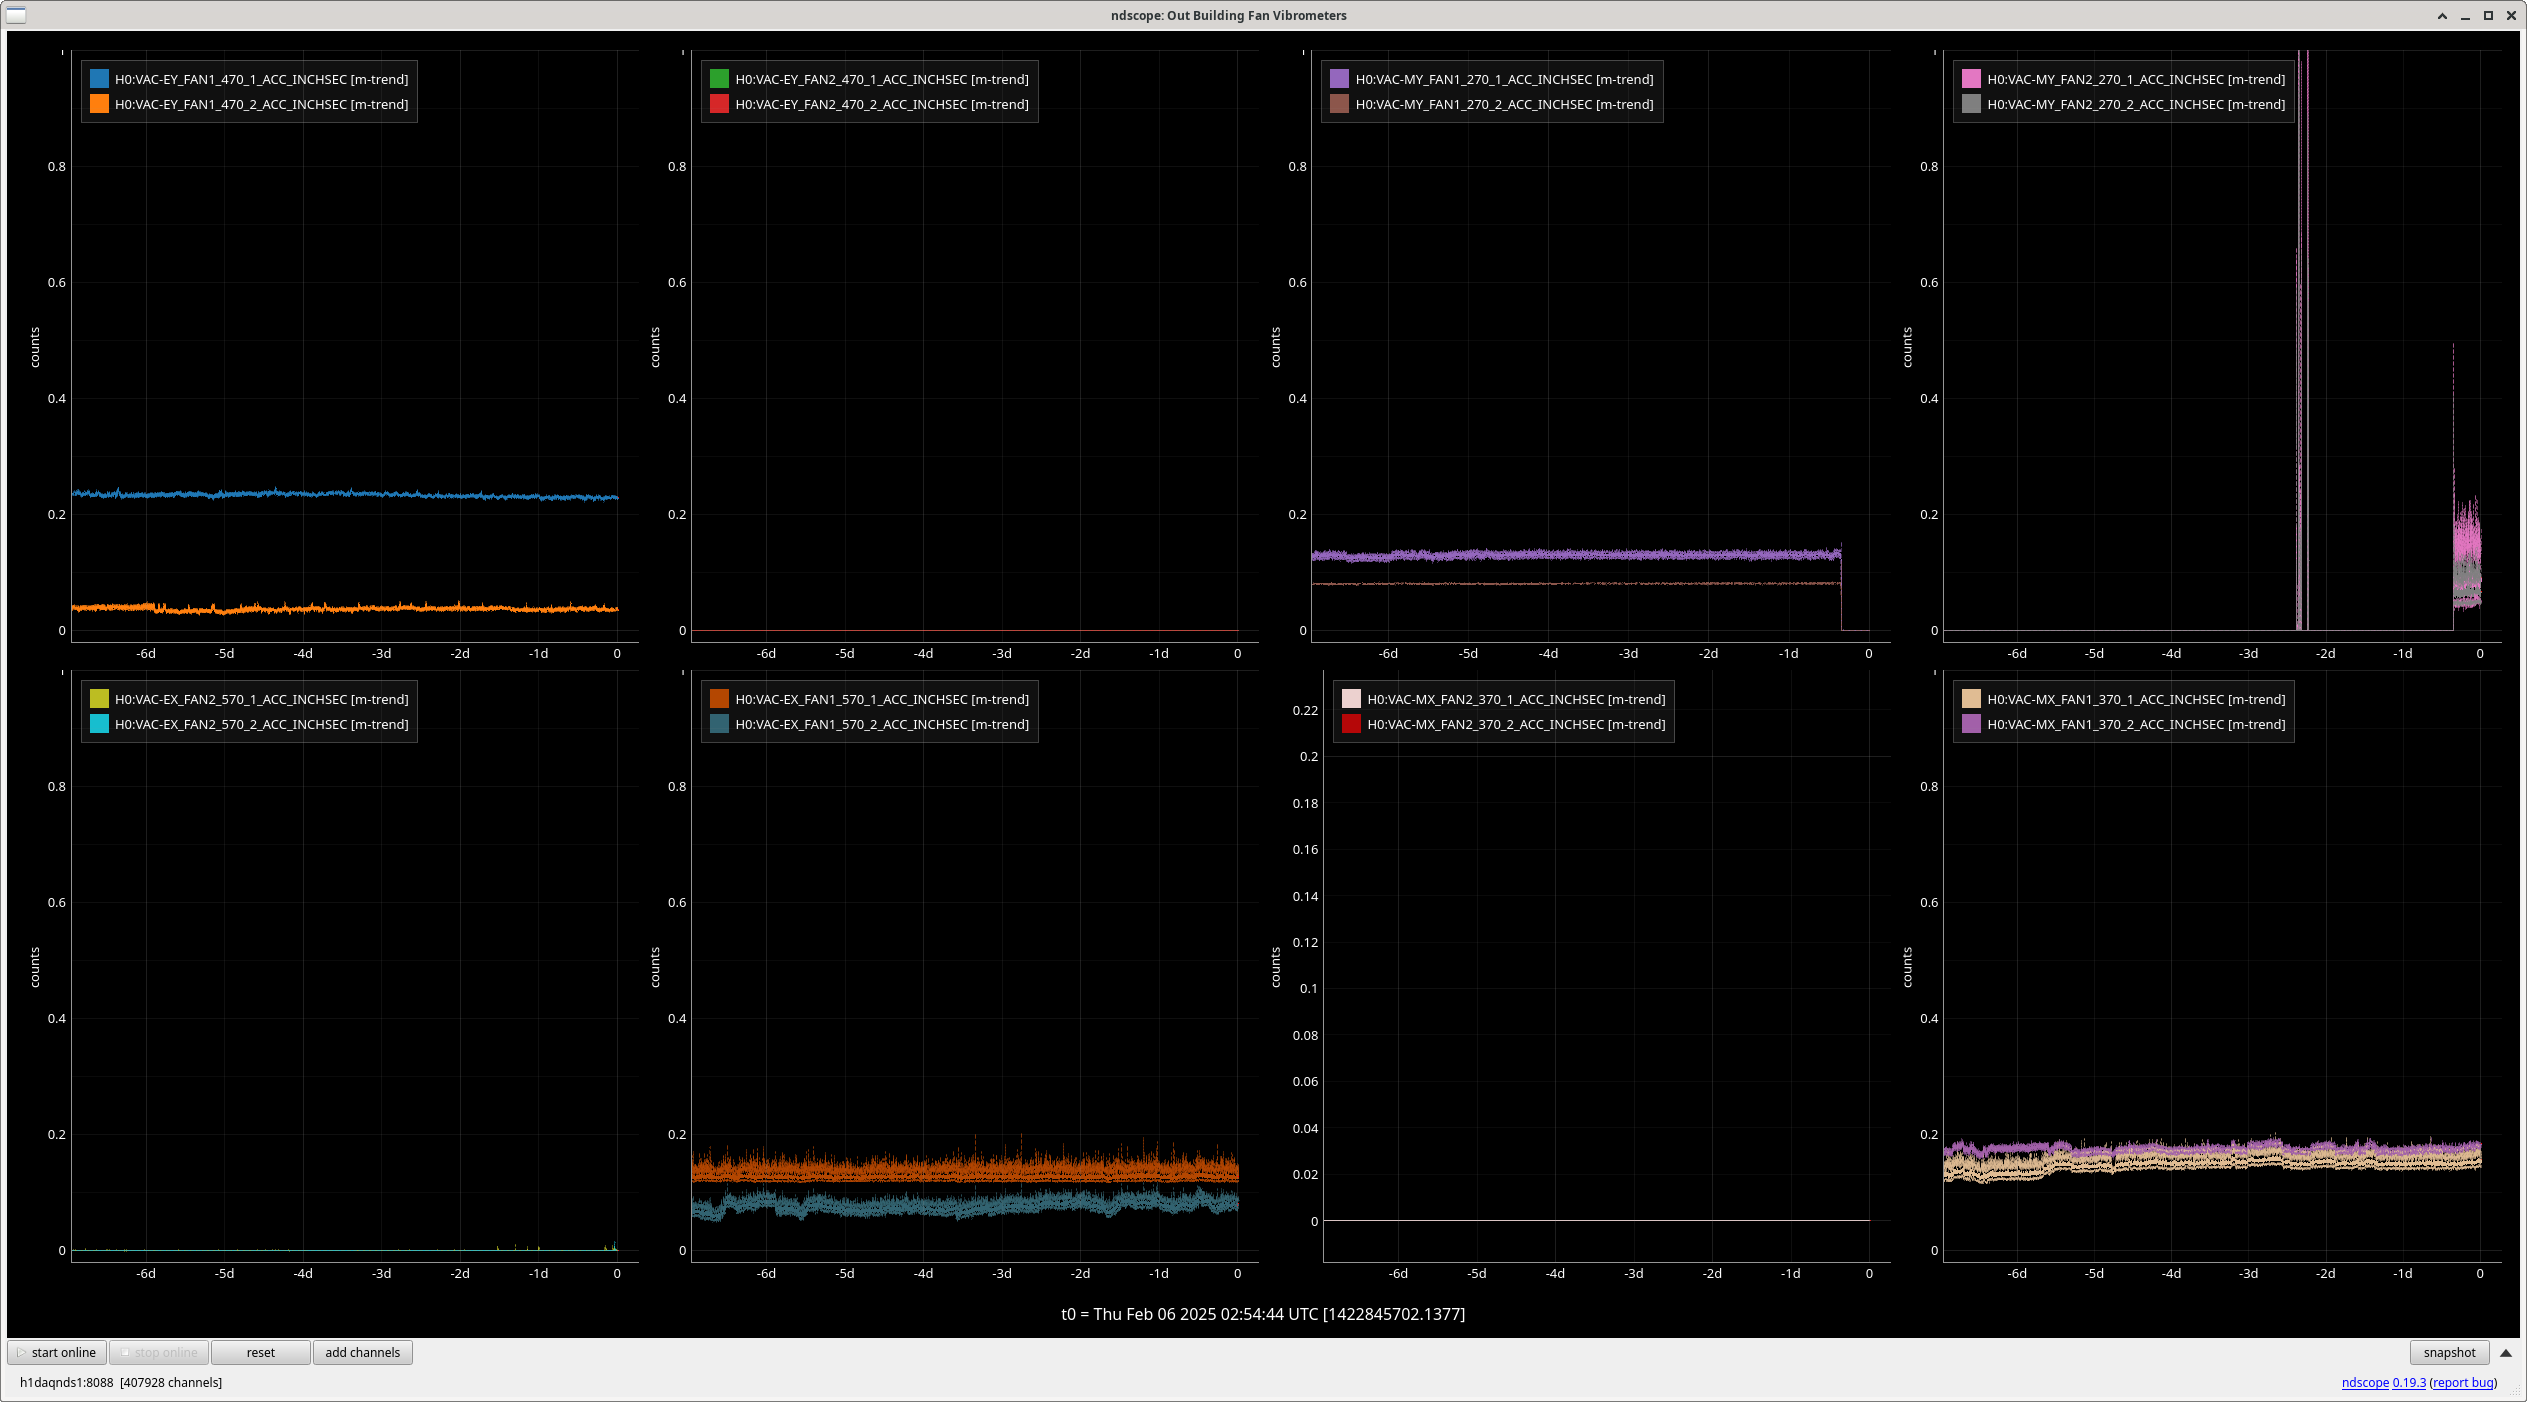
Task: Select H0:VAC-EX_FAN2_570_2_ACC_INCHSEC legend label
Action: 262,724
